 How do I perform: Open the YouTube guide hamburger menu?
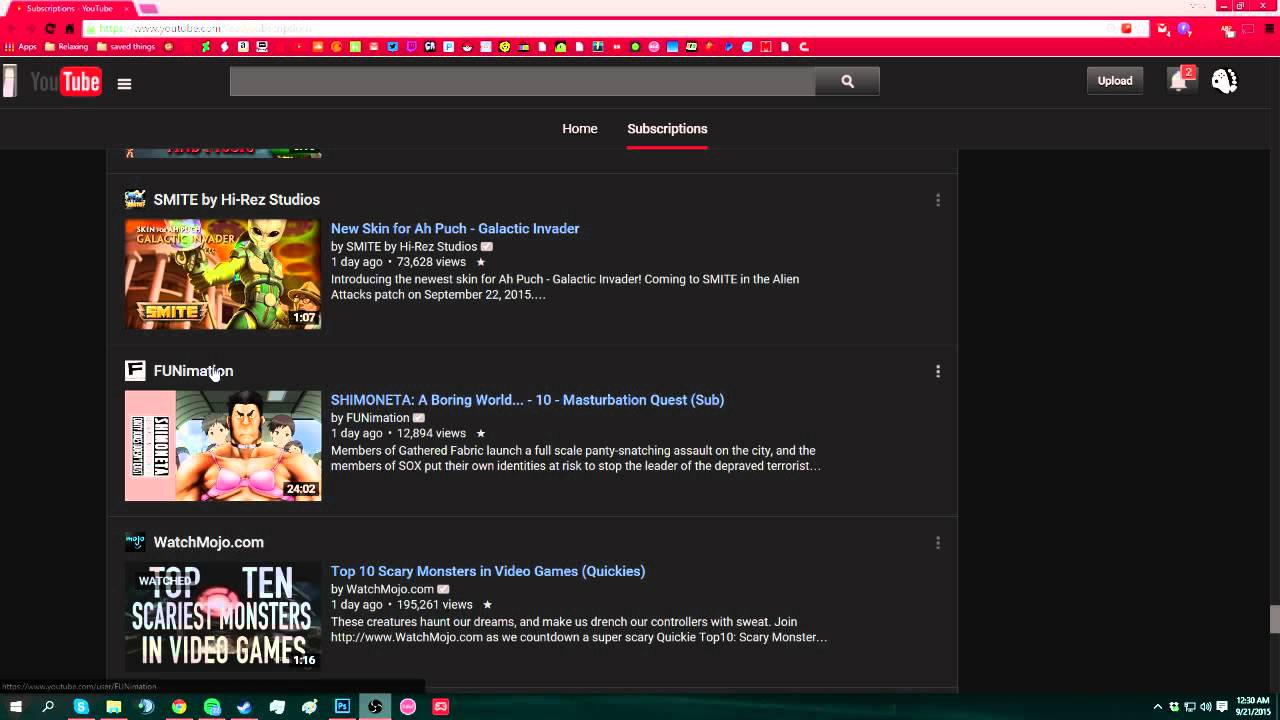pos(124,84)
